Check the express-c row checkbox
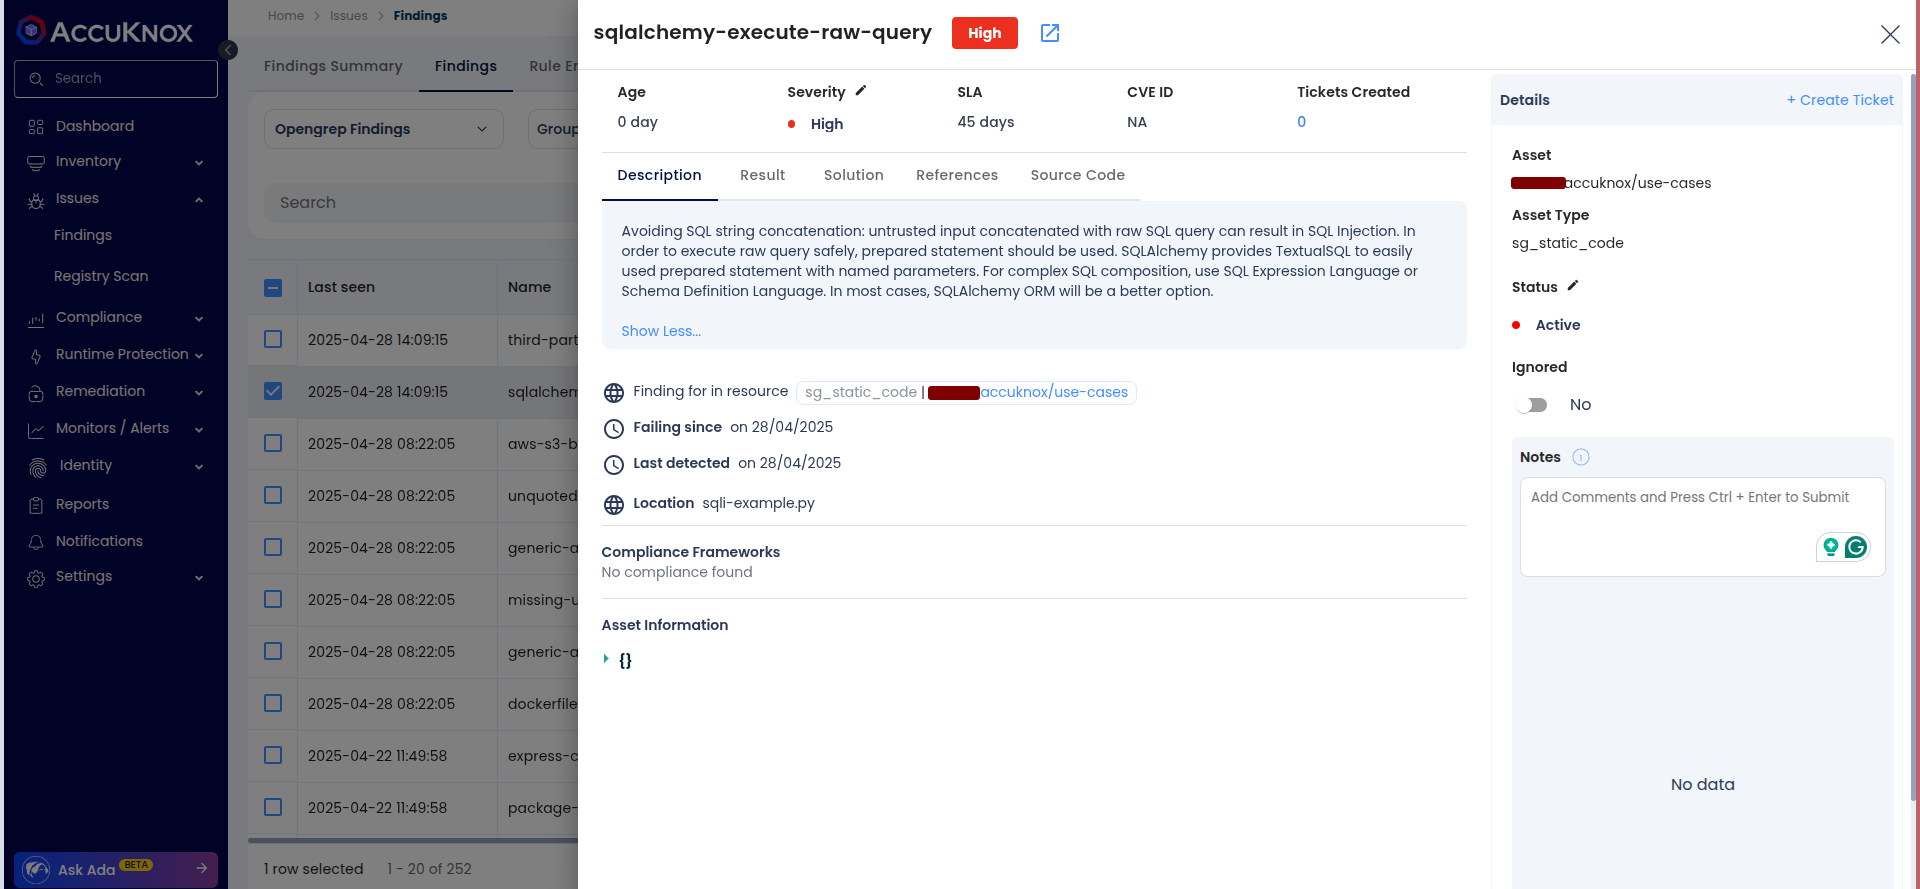This screenshot has width=1920, height=889. point(273,755)
